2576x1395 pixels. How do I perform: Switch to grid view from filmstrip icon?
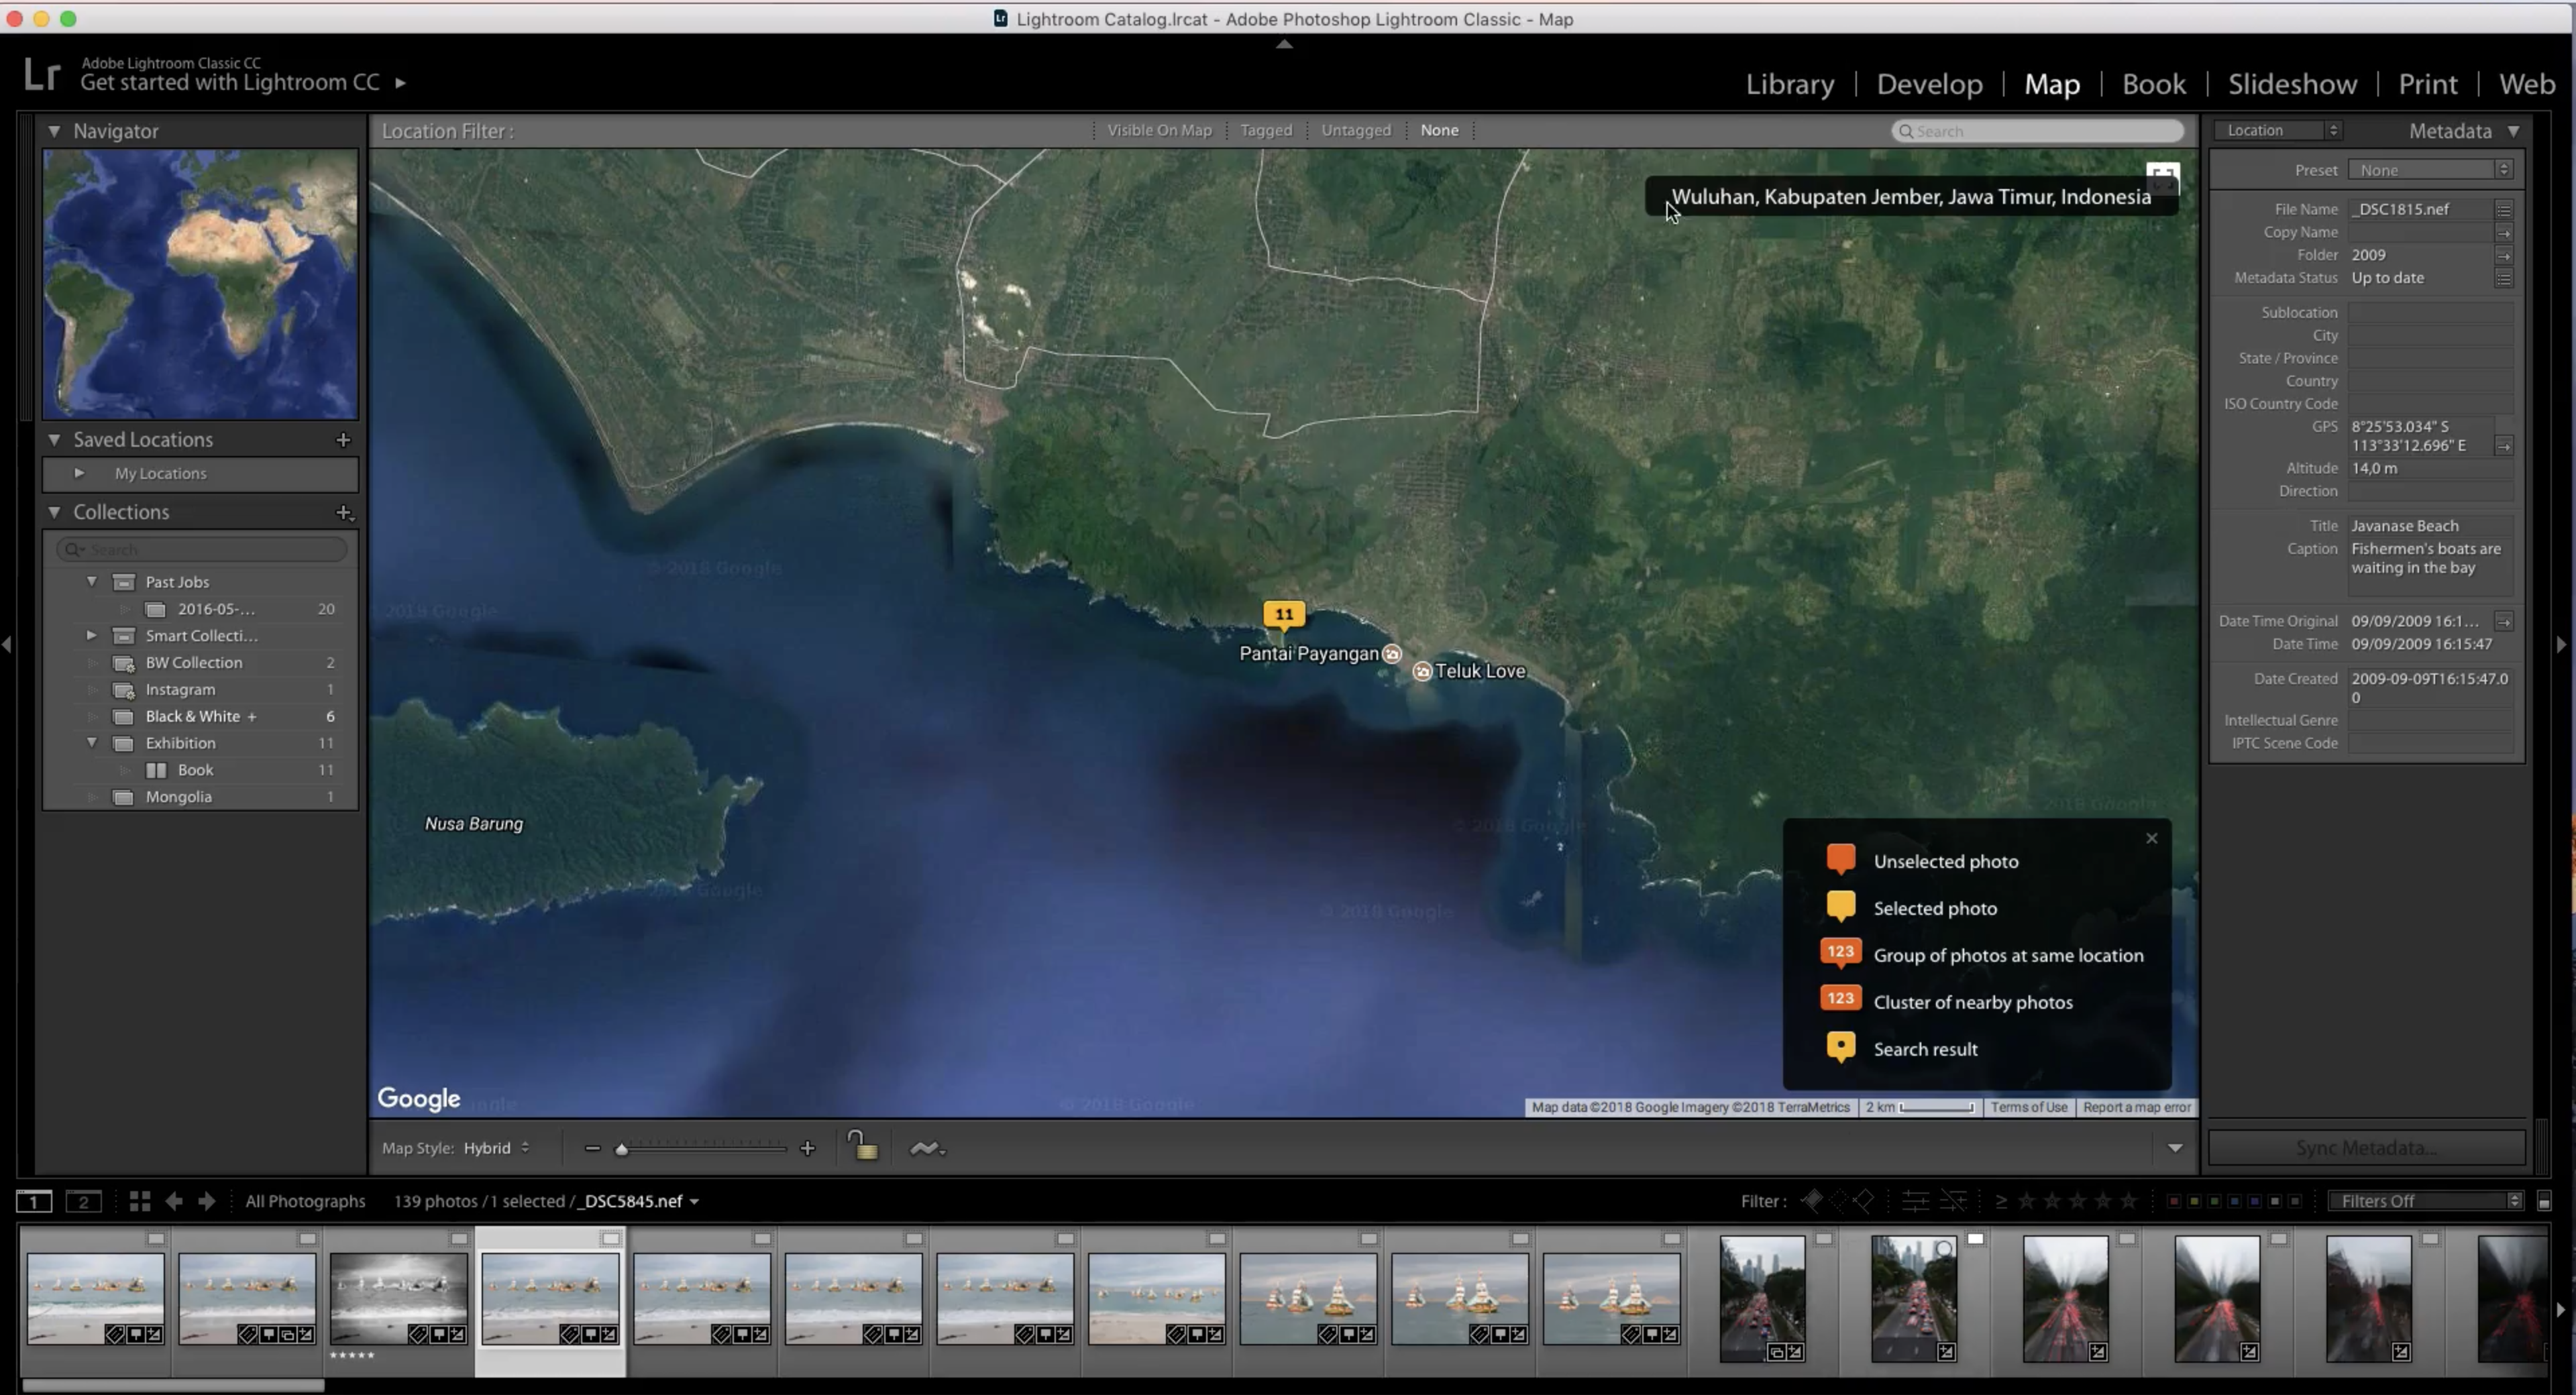click(140, 1201)
